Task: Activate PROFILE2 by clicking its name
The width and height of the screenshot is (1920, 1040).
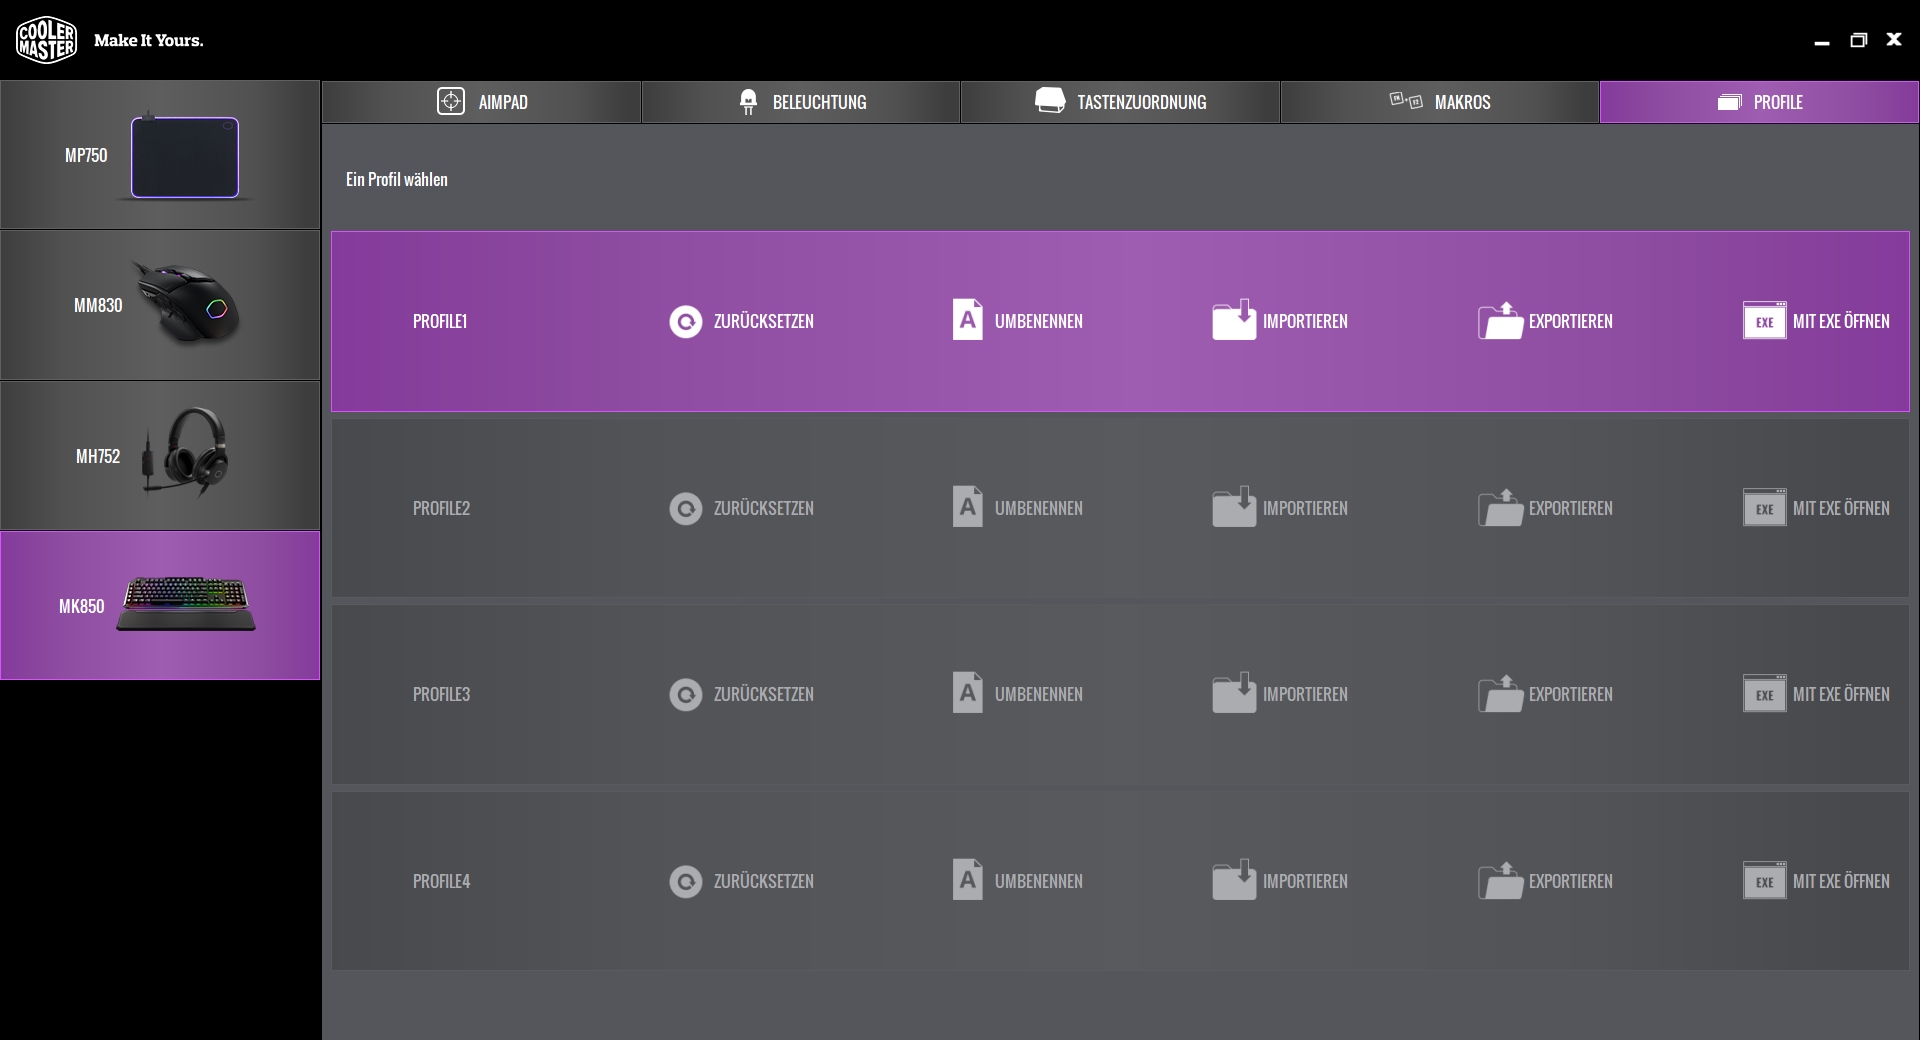Action: point(441,508)
